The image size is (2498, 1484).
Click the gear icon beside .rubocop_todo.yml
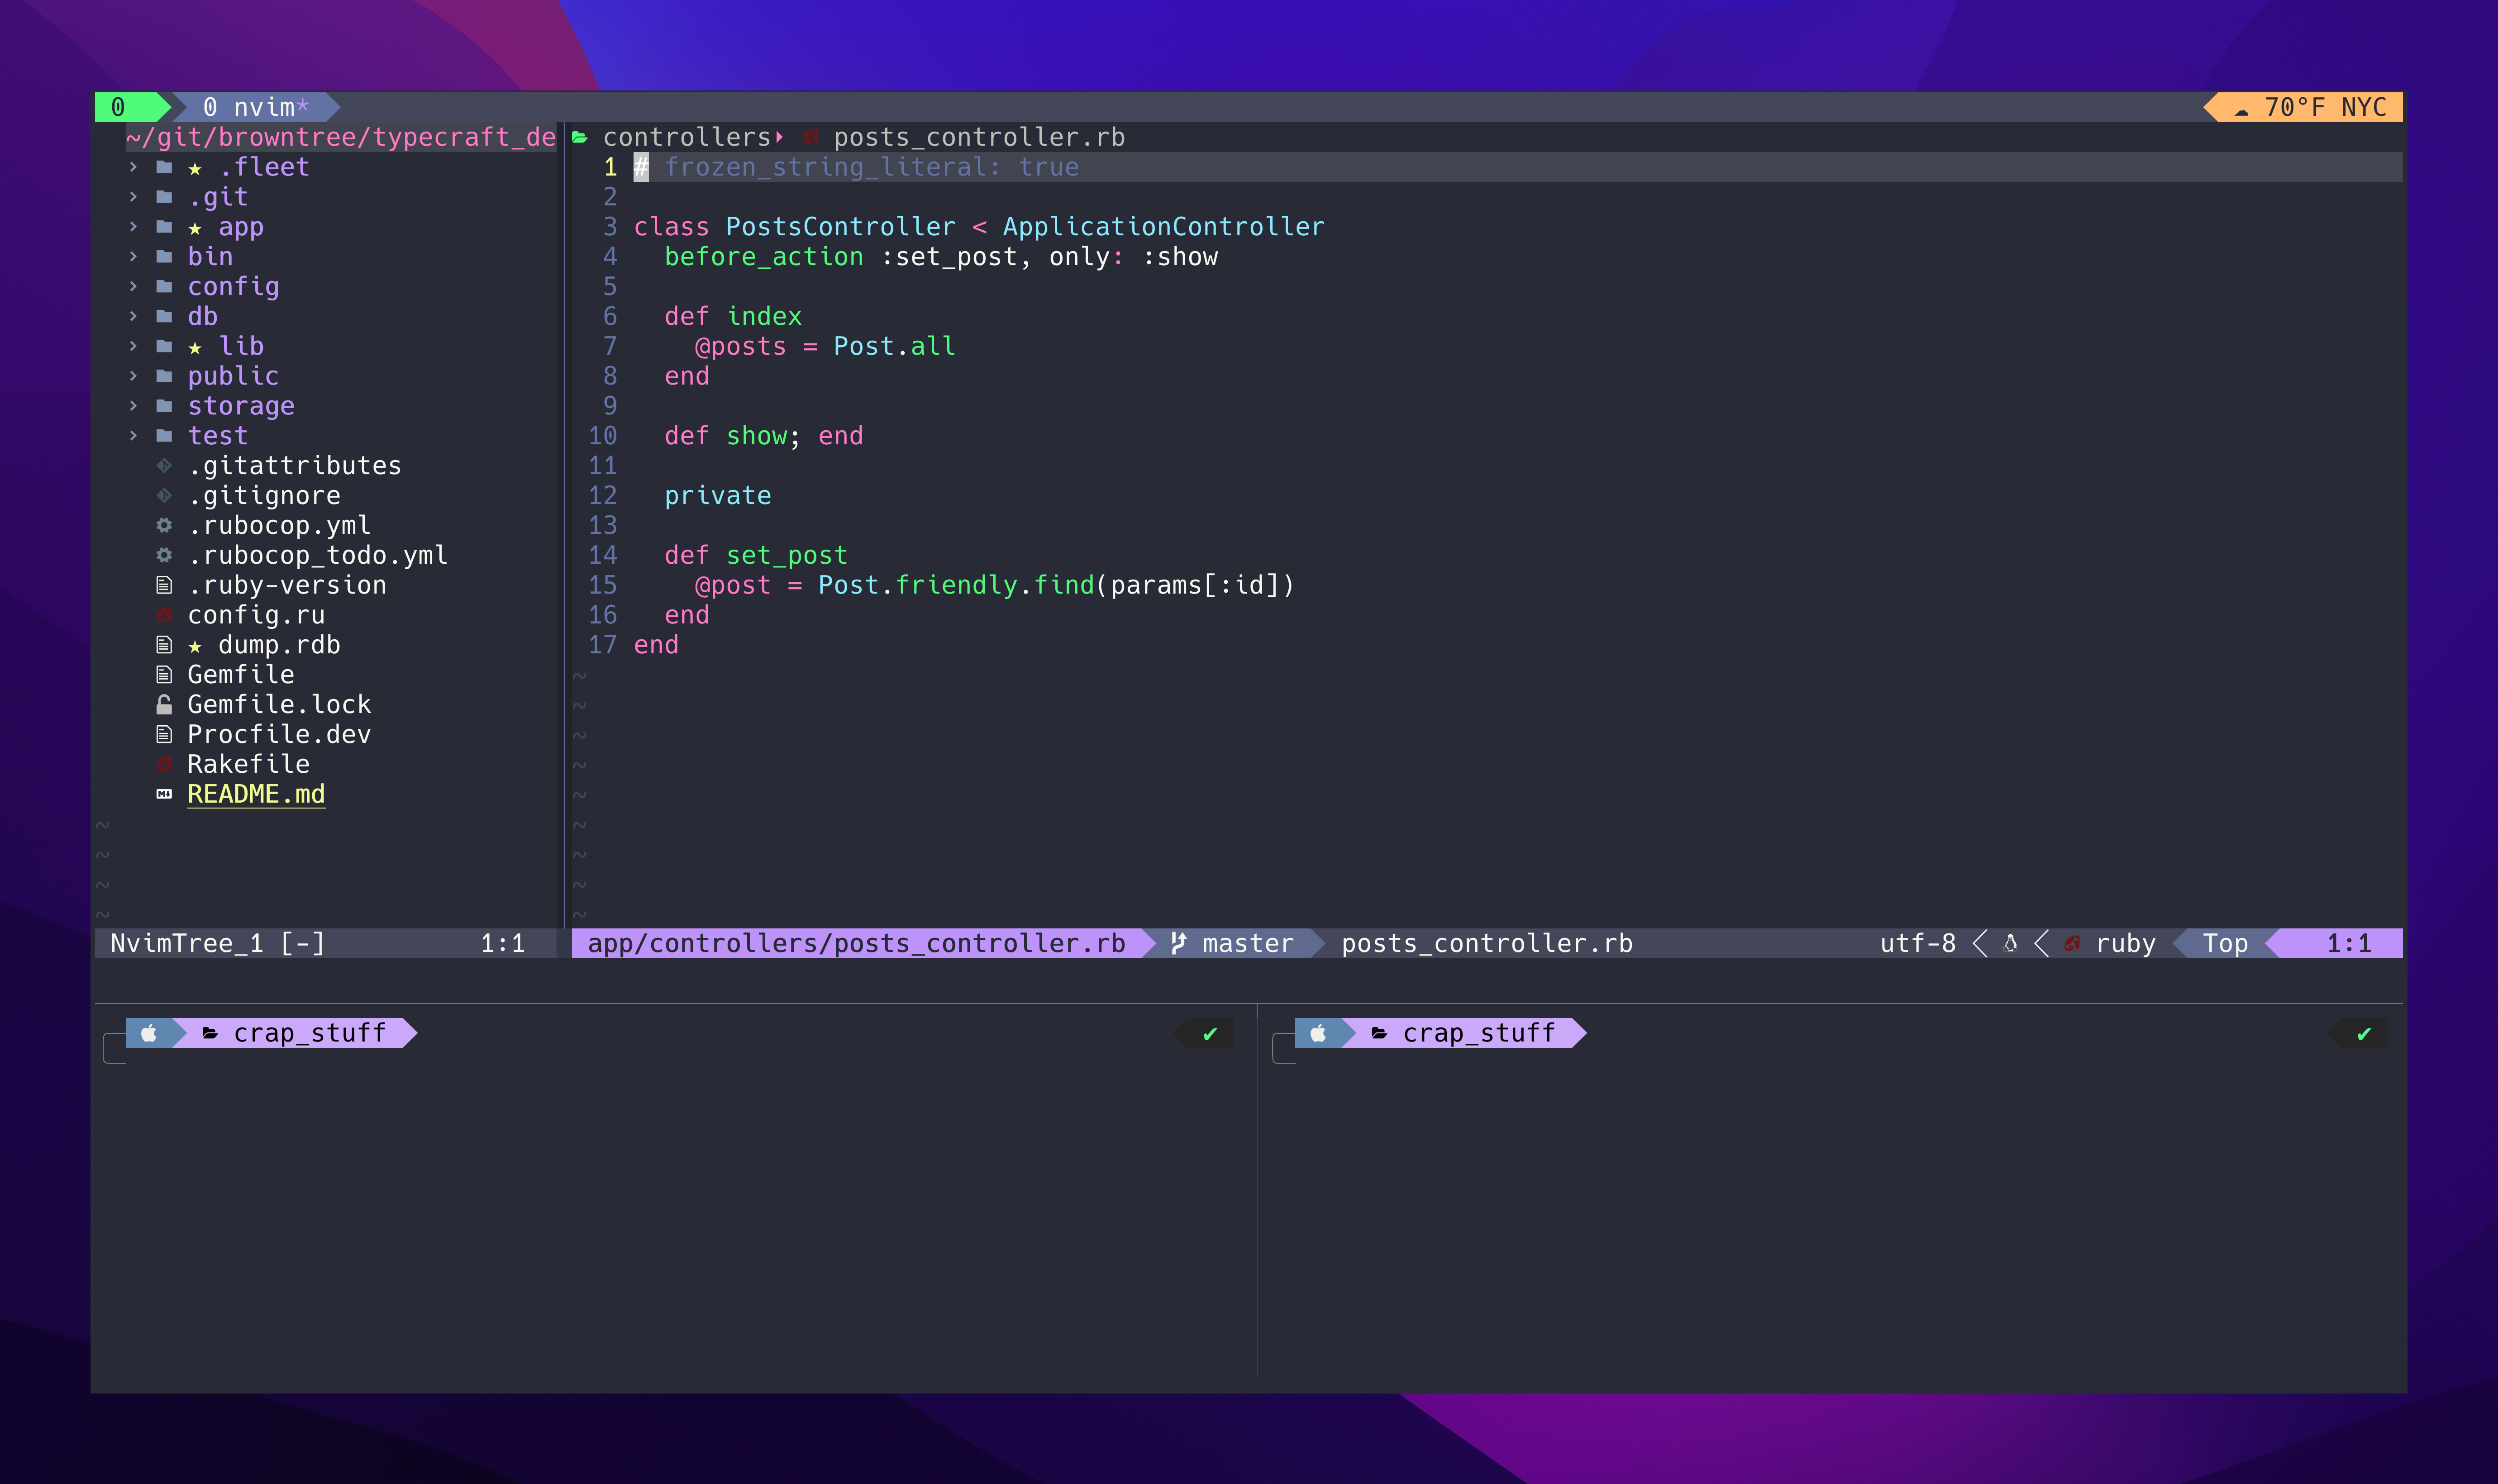(x=164, y=555)
